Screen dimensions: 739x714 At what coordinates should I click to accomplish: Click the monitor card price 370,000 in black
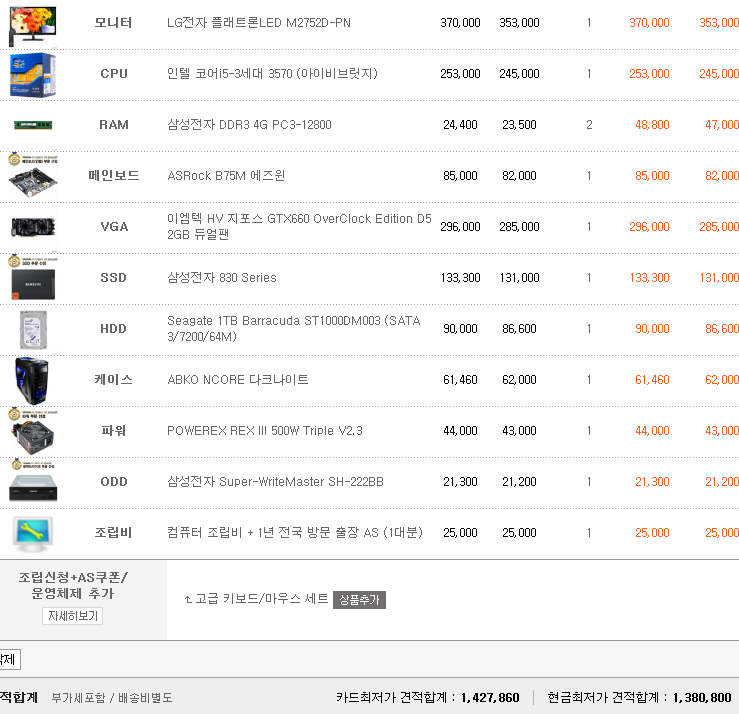click(460, 23)
